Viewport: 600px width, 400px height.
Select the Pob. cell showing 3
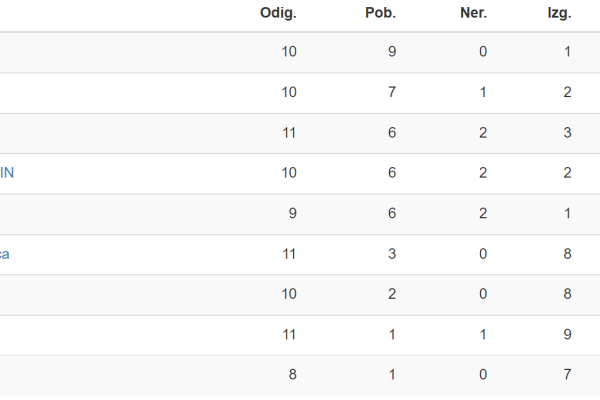pos(392,254)
